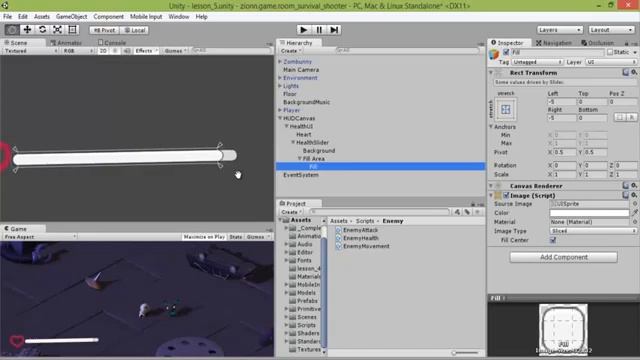Click the Project search field
This screenshot has height=360, width=640.
point(379,212)
